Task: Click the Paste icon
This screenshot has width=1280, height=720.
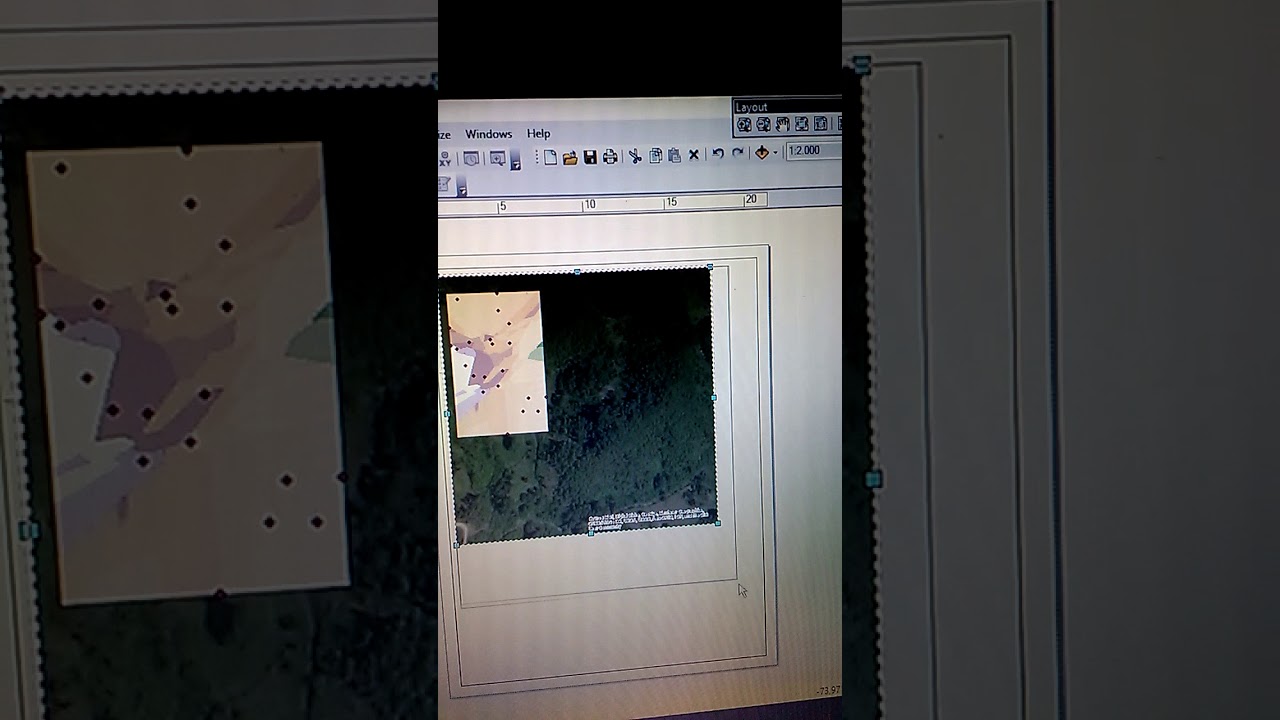Action: (x=675, y=156)
